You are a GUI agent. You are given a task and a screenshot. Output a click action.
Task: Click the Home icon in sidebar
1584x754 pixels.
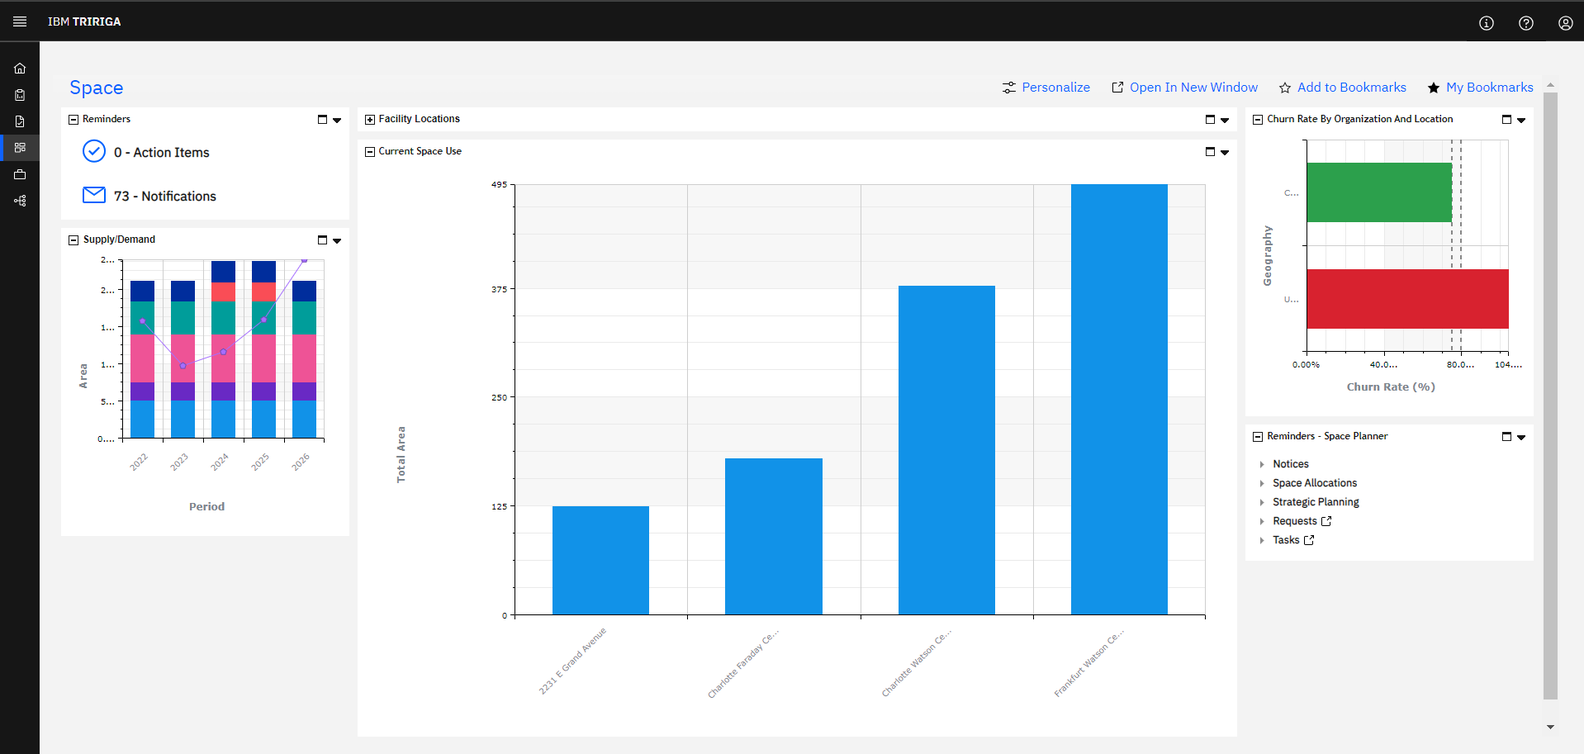point(20,69)
